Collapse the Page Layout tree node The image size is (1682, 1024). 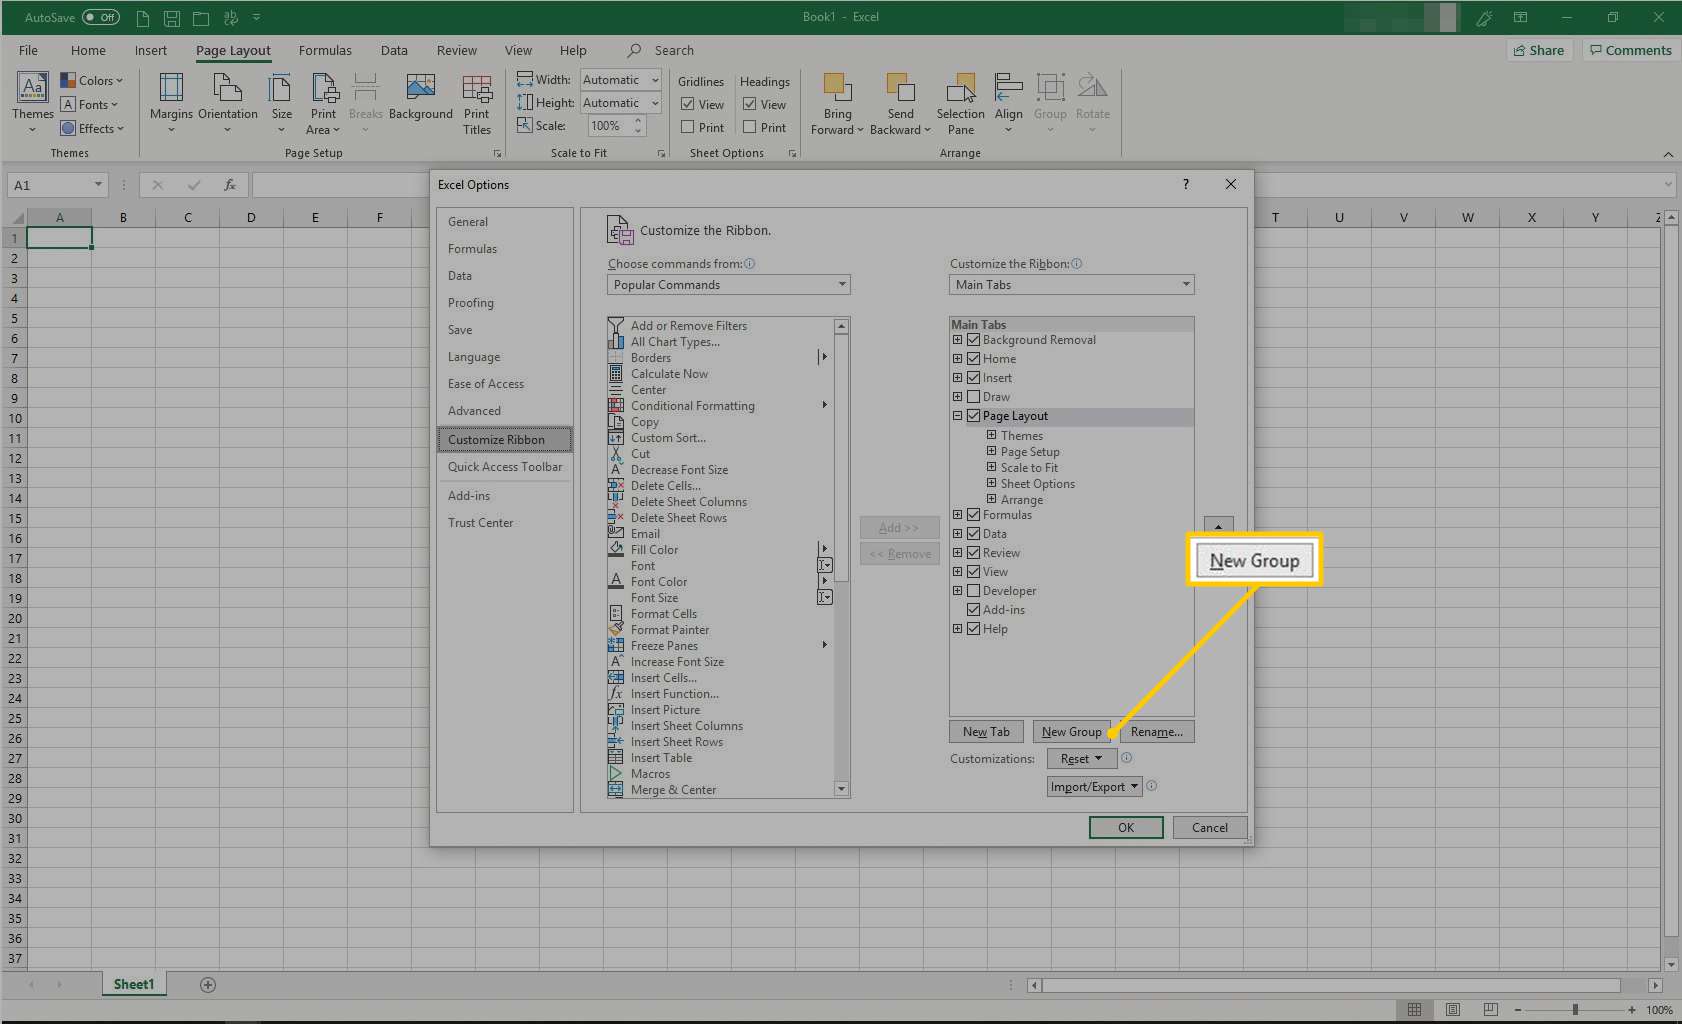coord(957,416)
